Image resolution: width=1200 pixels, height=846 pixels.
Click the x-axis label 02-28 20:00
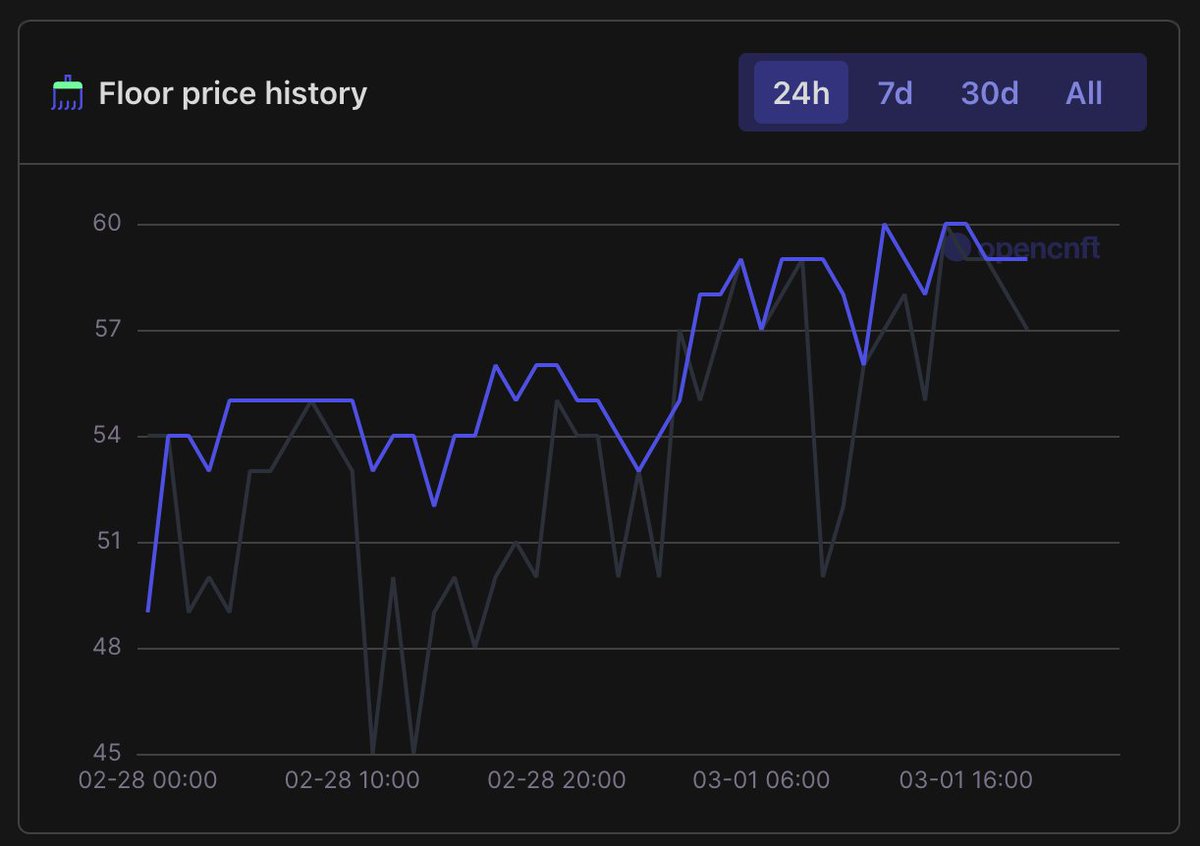click(557, 780)
